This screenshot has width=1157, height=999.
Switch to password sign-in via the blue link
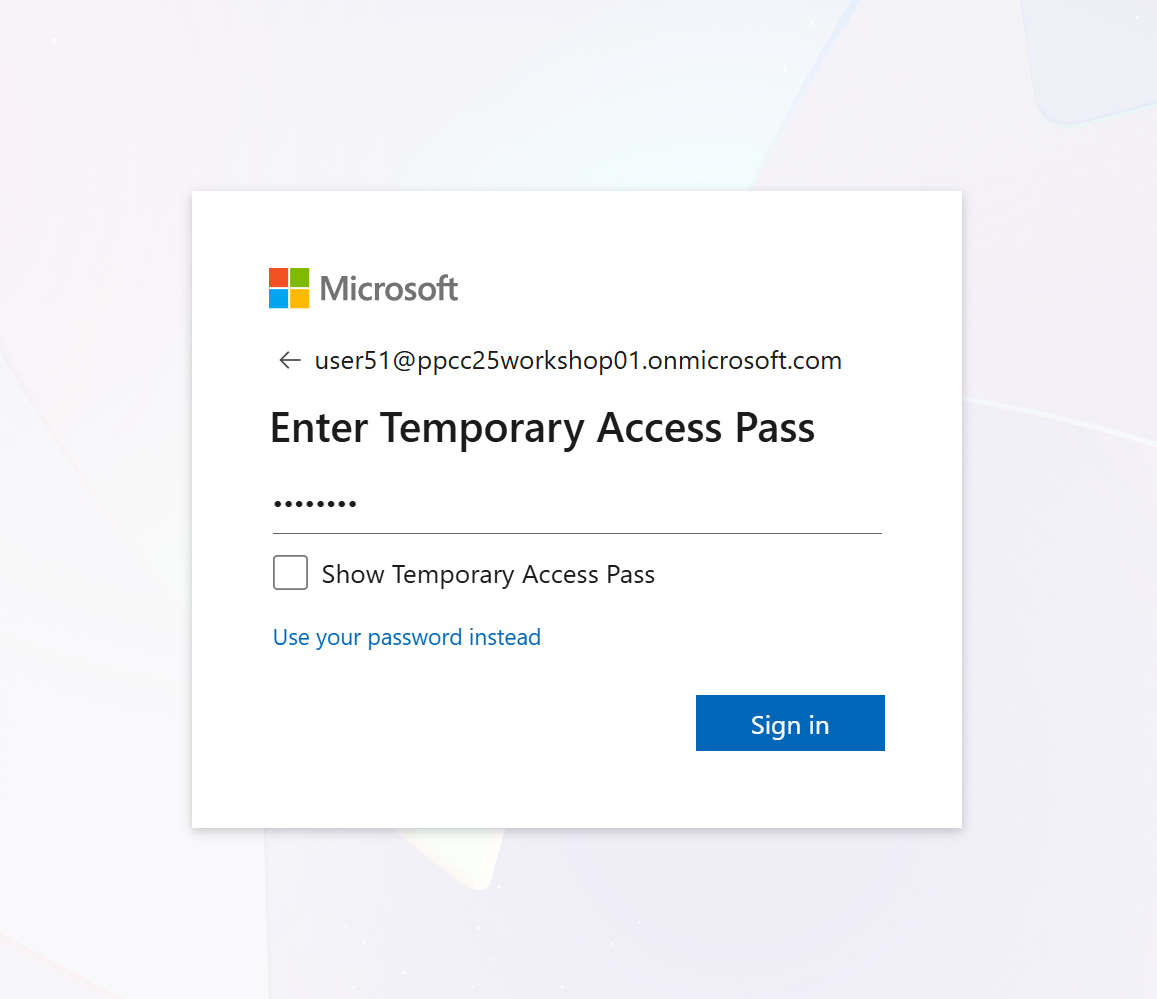[406, 637]
